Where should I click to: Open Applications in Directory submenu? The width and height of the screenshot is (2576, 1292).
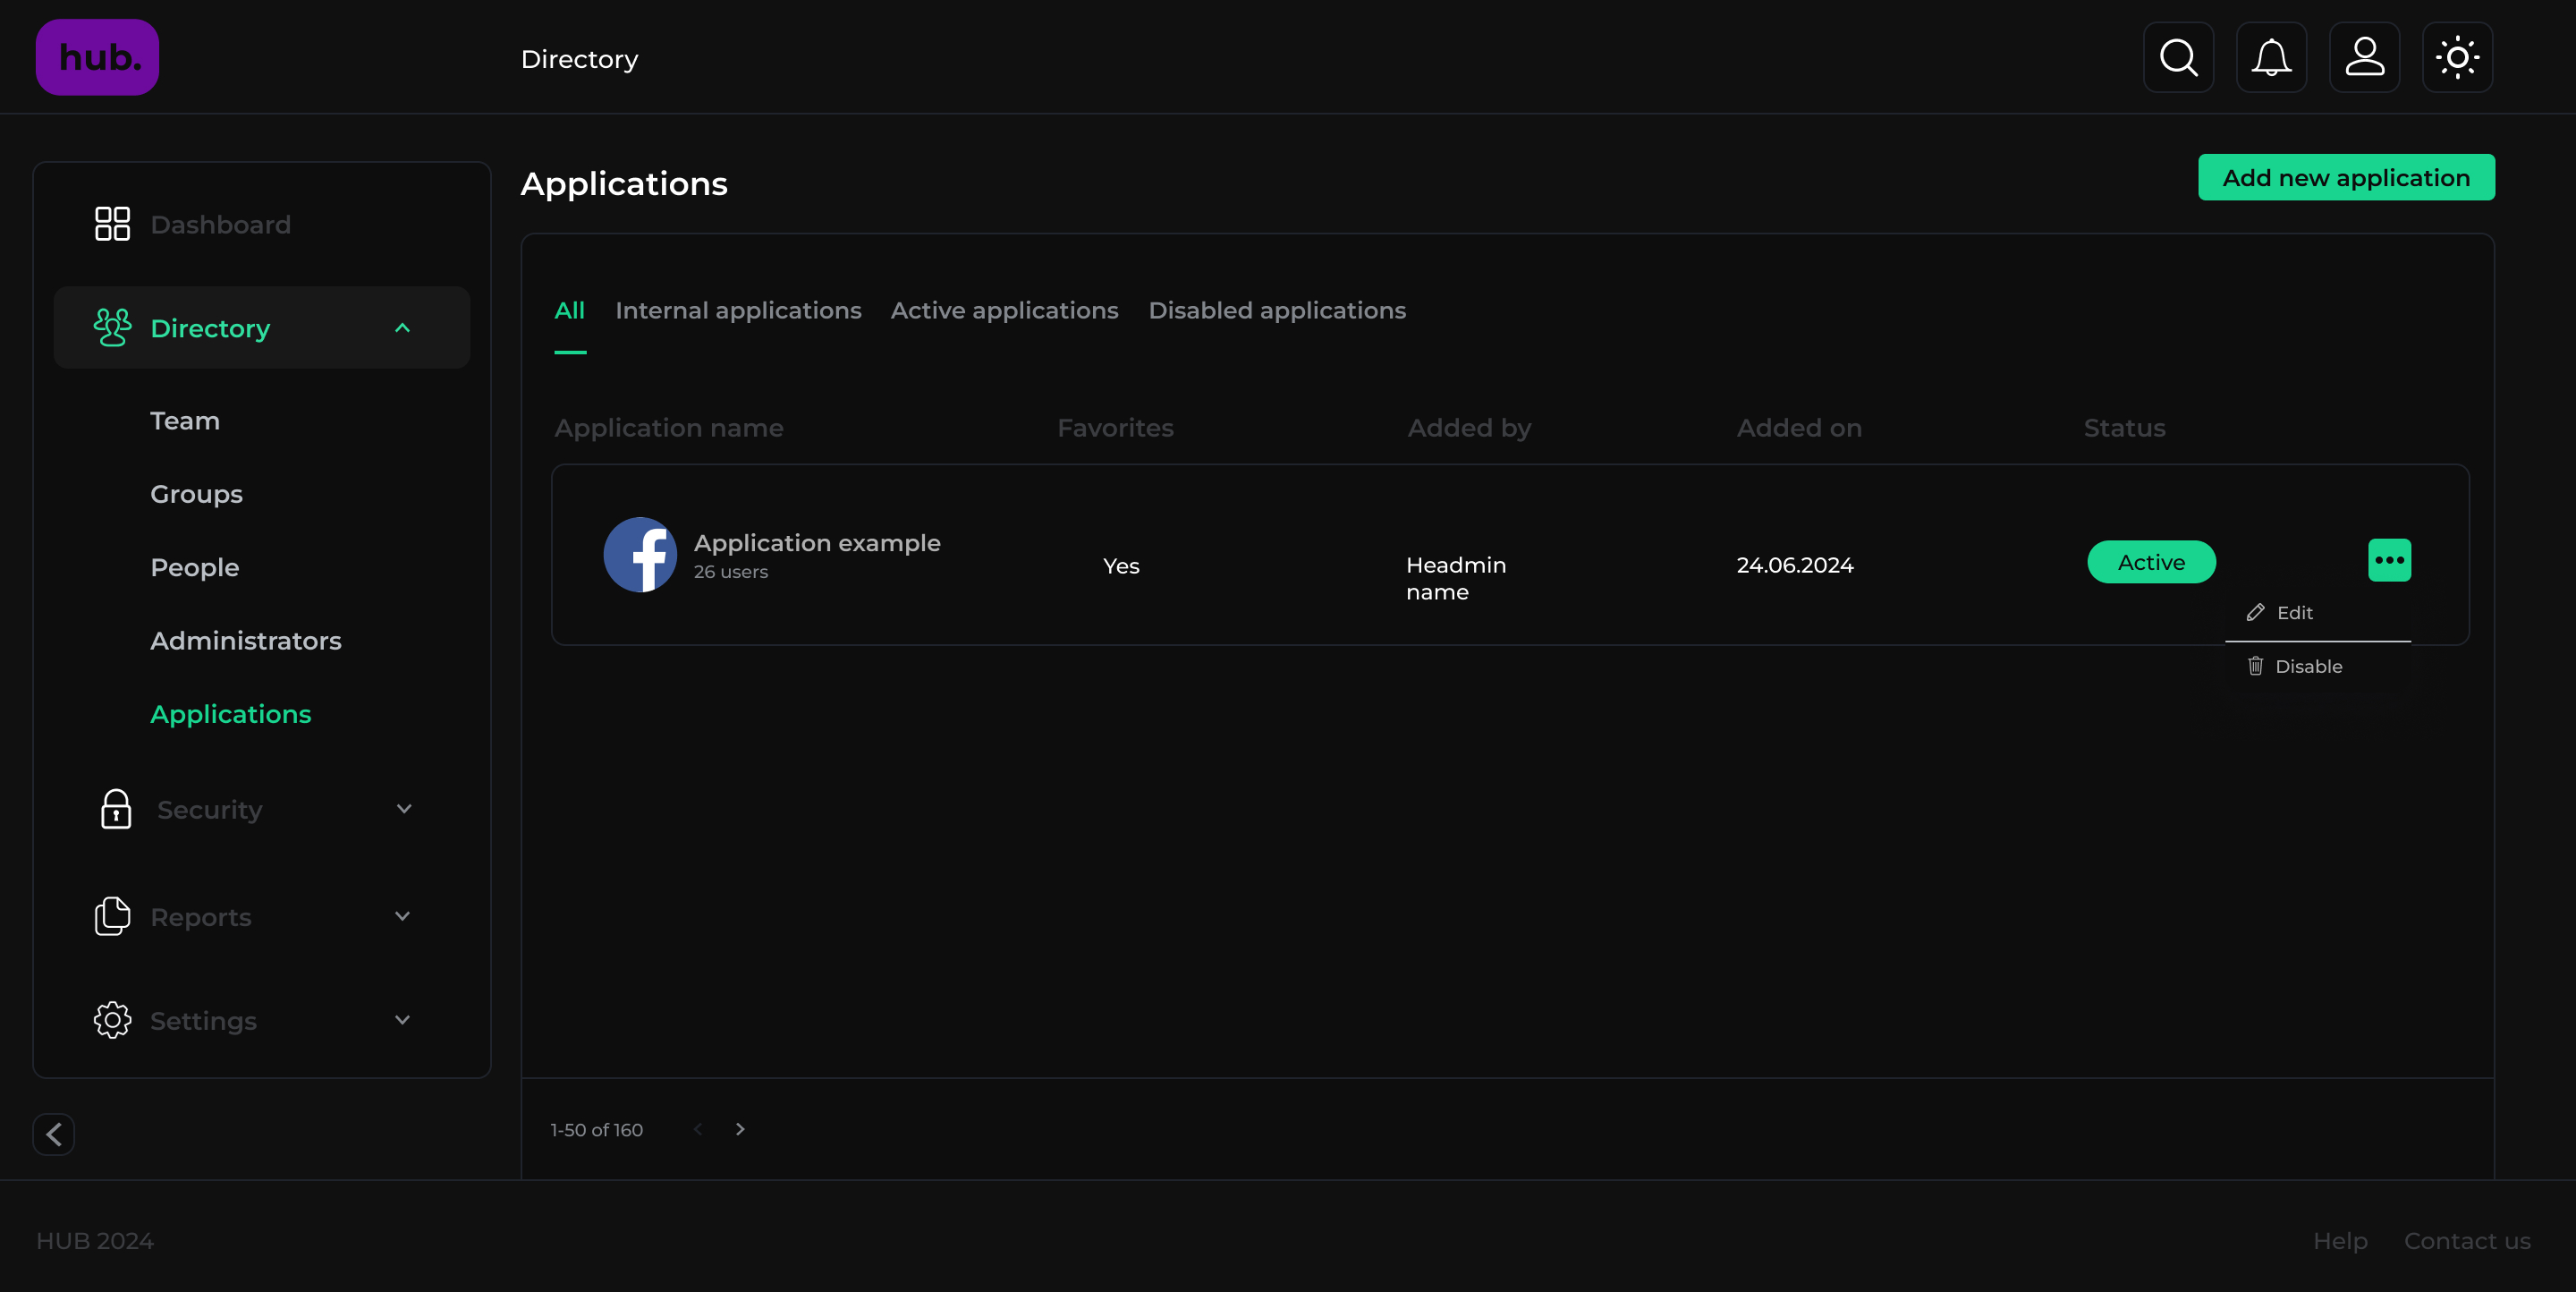(231, 714)
